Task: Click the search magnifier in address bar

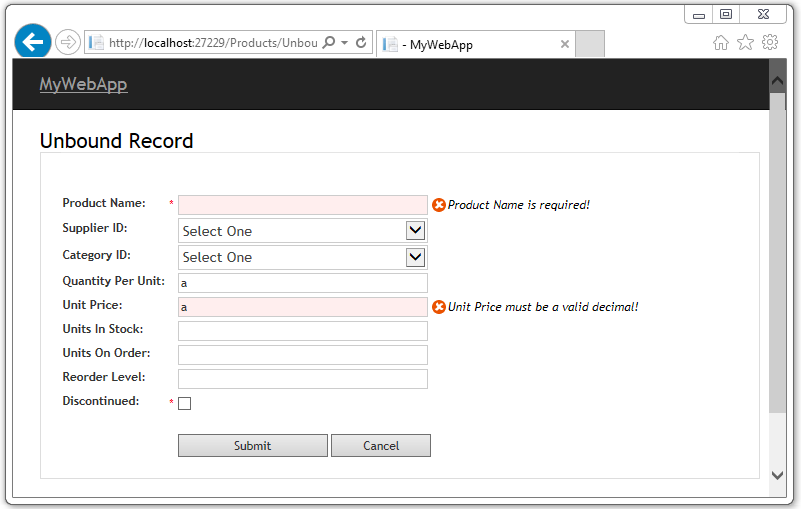Action: coord(329,42)
